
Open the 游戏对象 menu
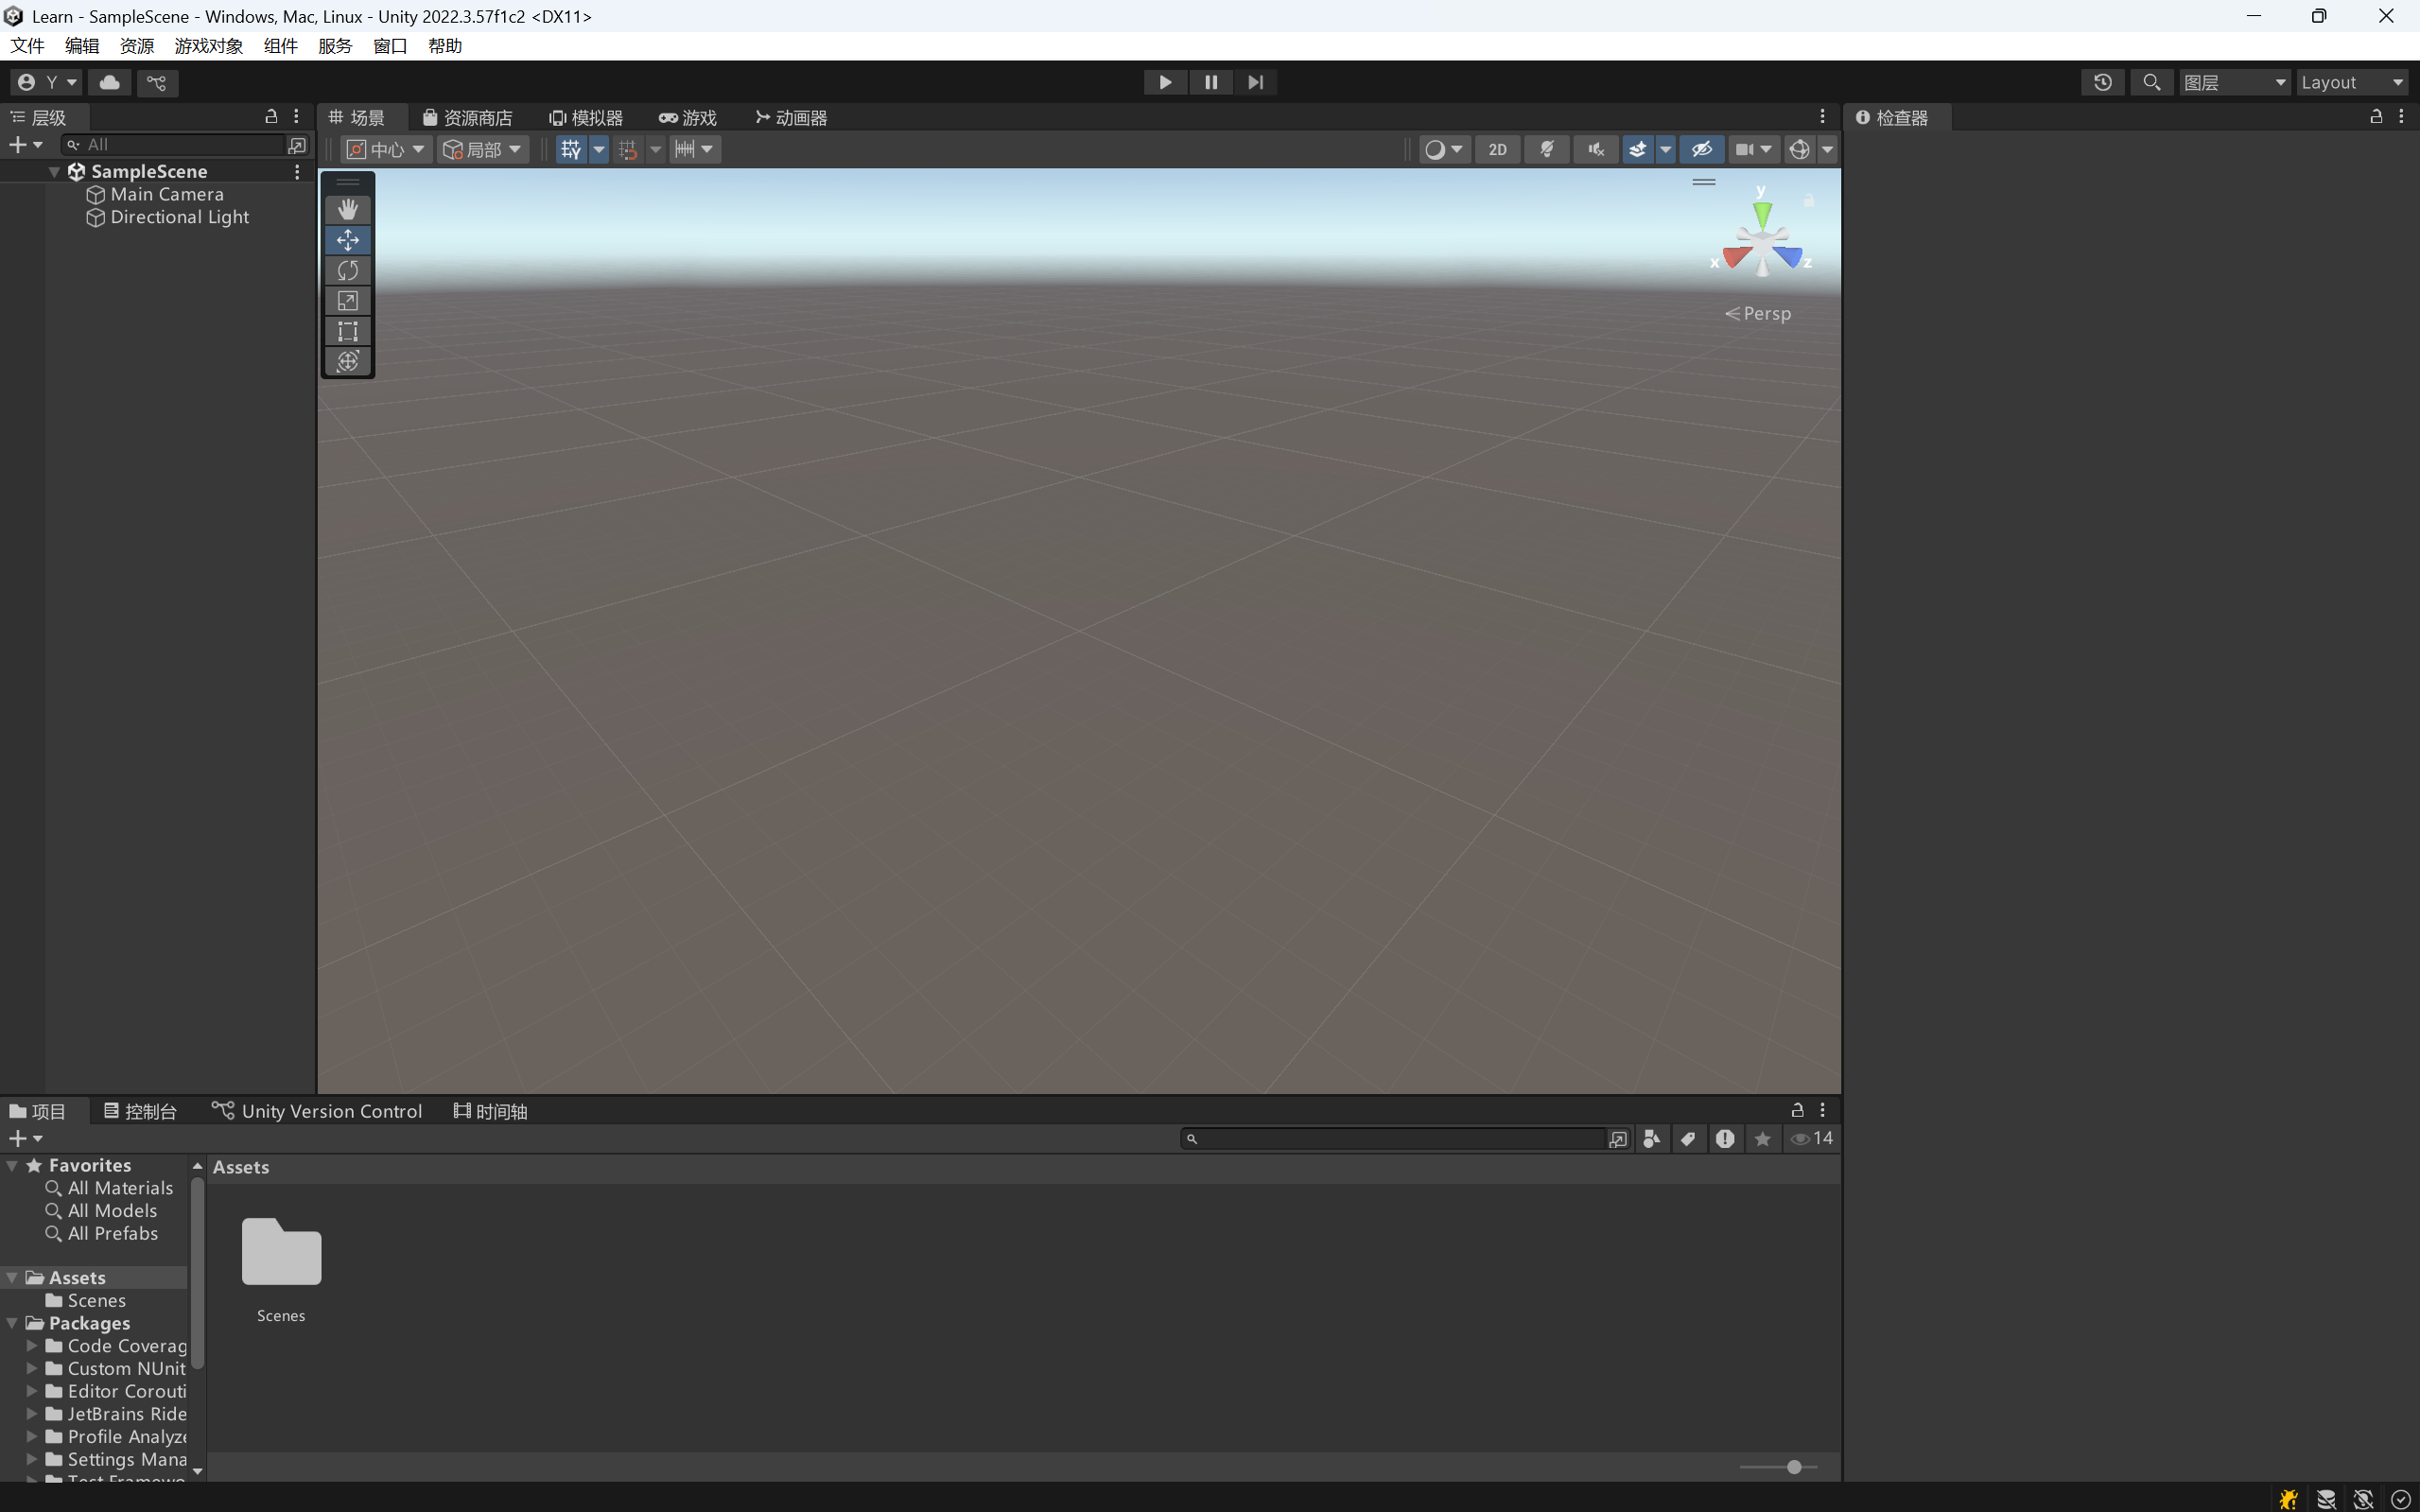click(x=208, y=46)
